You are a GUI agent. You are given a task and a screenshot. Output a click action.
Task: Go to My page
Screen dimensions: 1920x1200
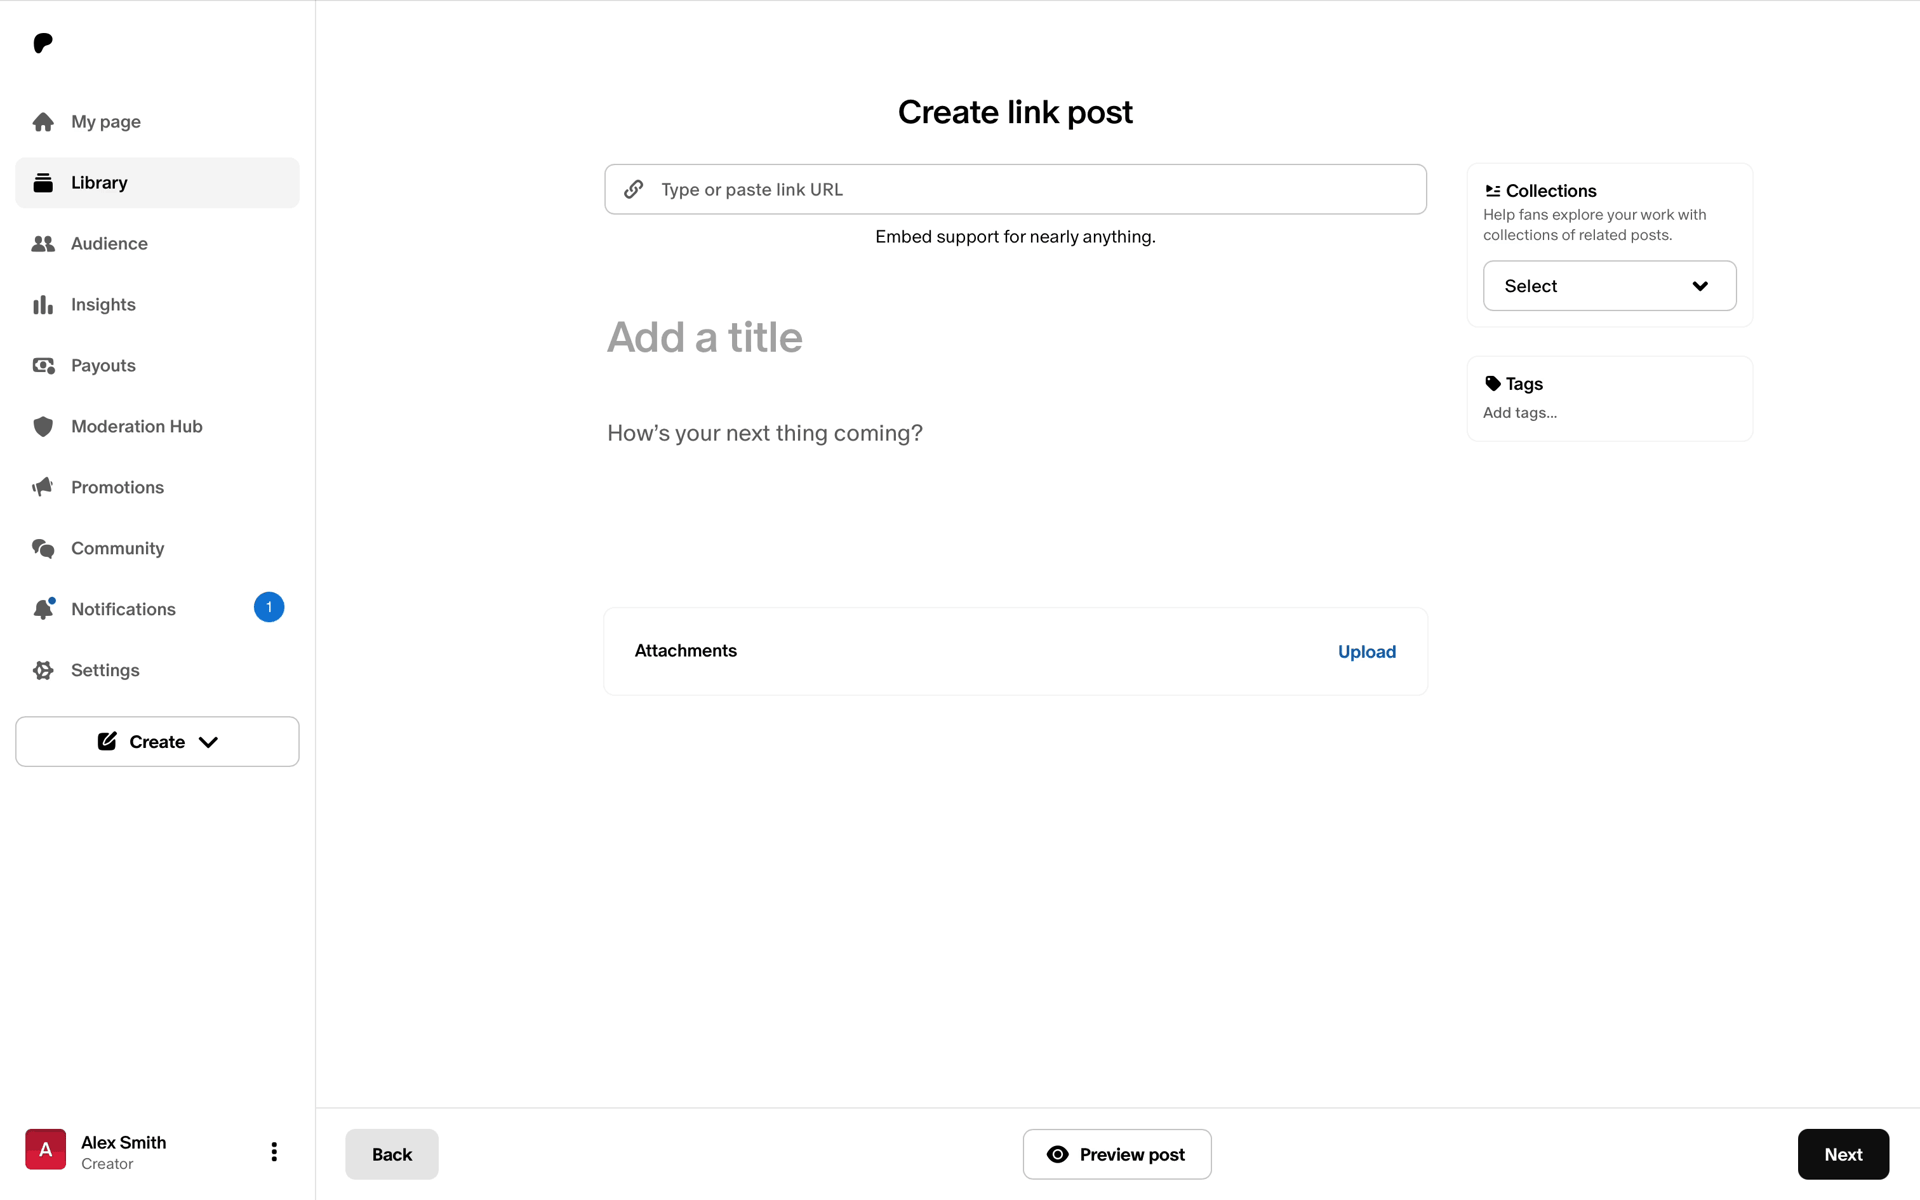[x=157, y=122]
